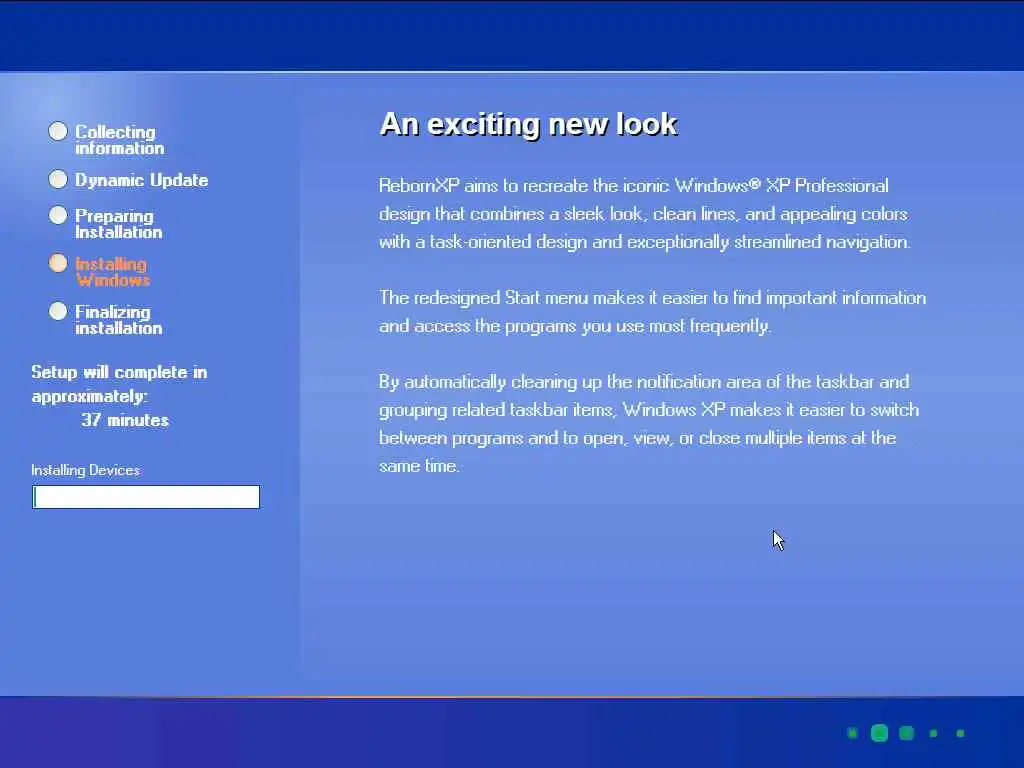This screenshot has height=768, width=1024.
Task: Click the 'Dynamic Update' step label
Action: tap(142, 180)
